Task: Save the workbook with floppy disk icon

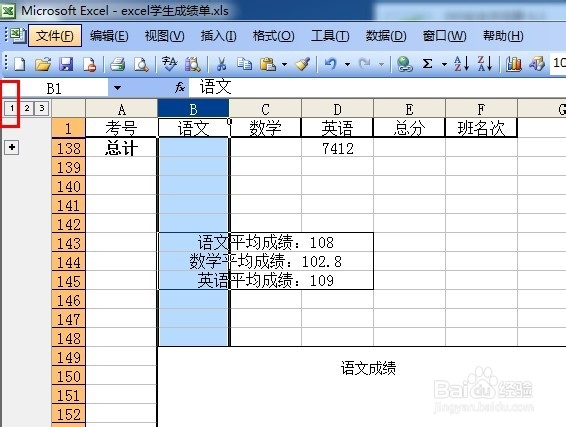Action: pyautogui.click(x=66, y=64)
